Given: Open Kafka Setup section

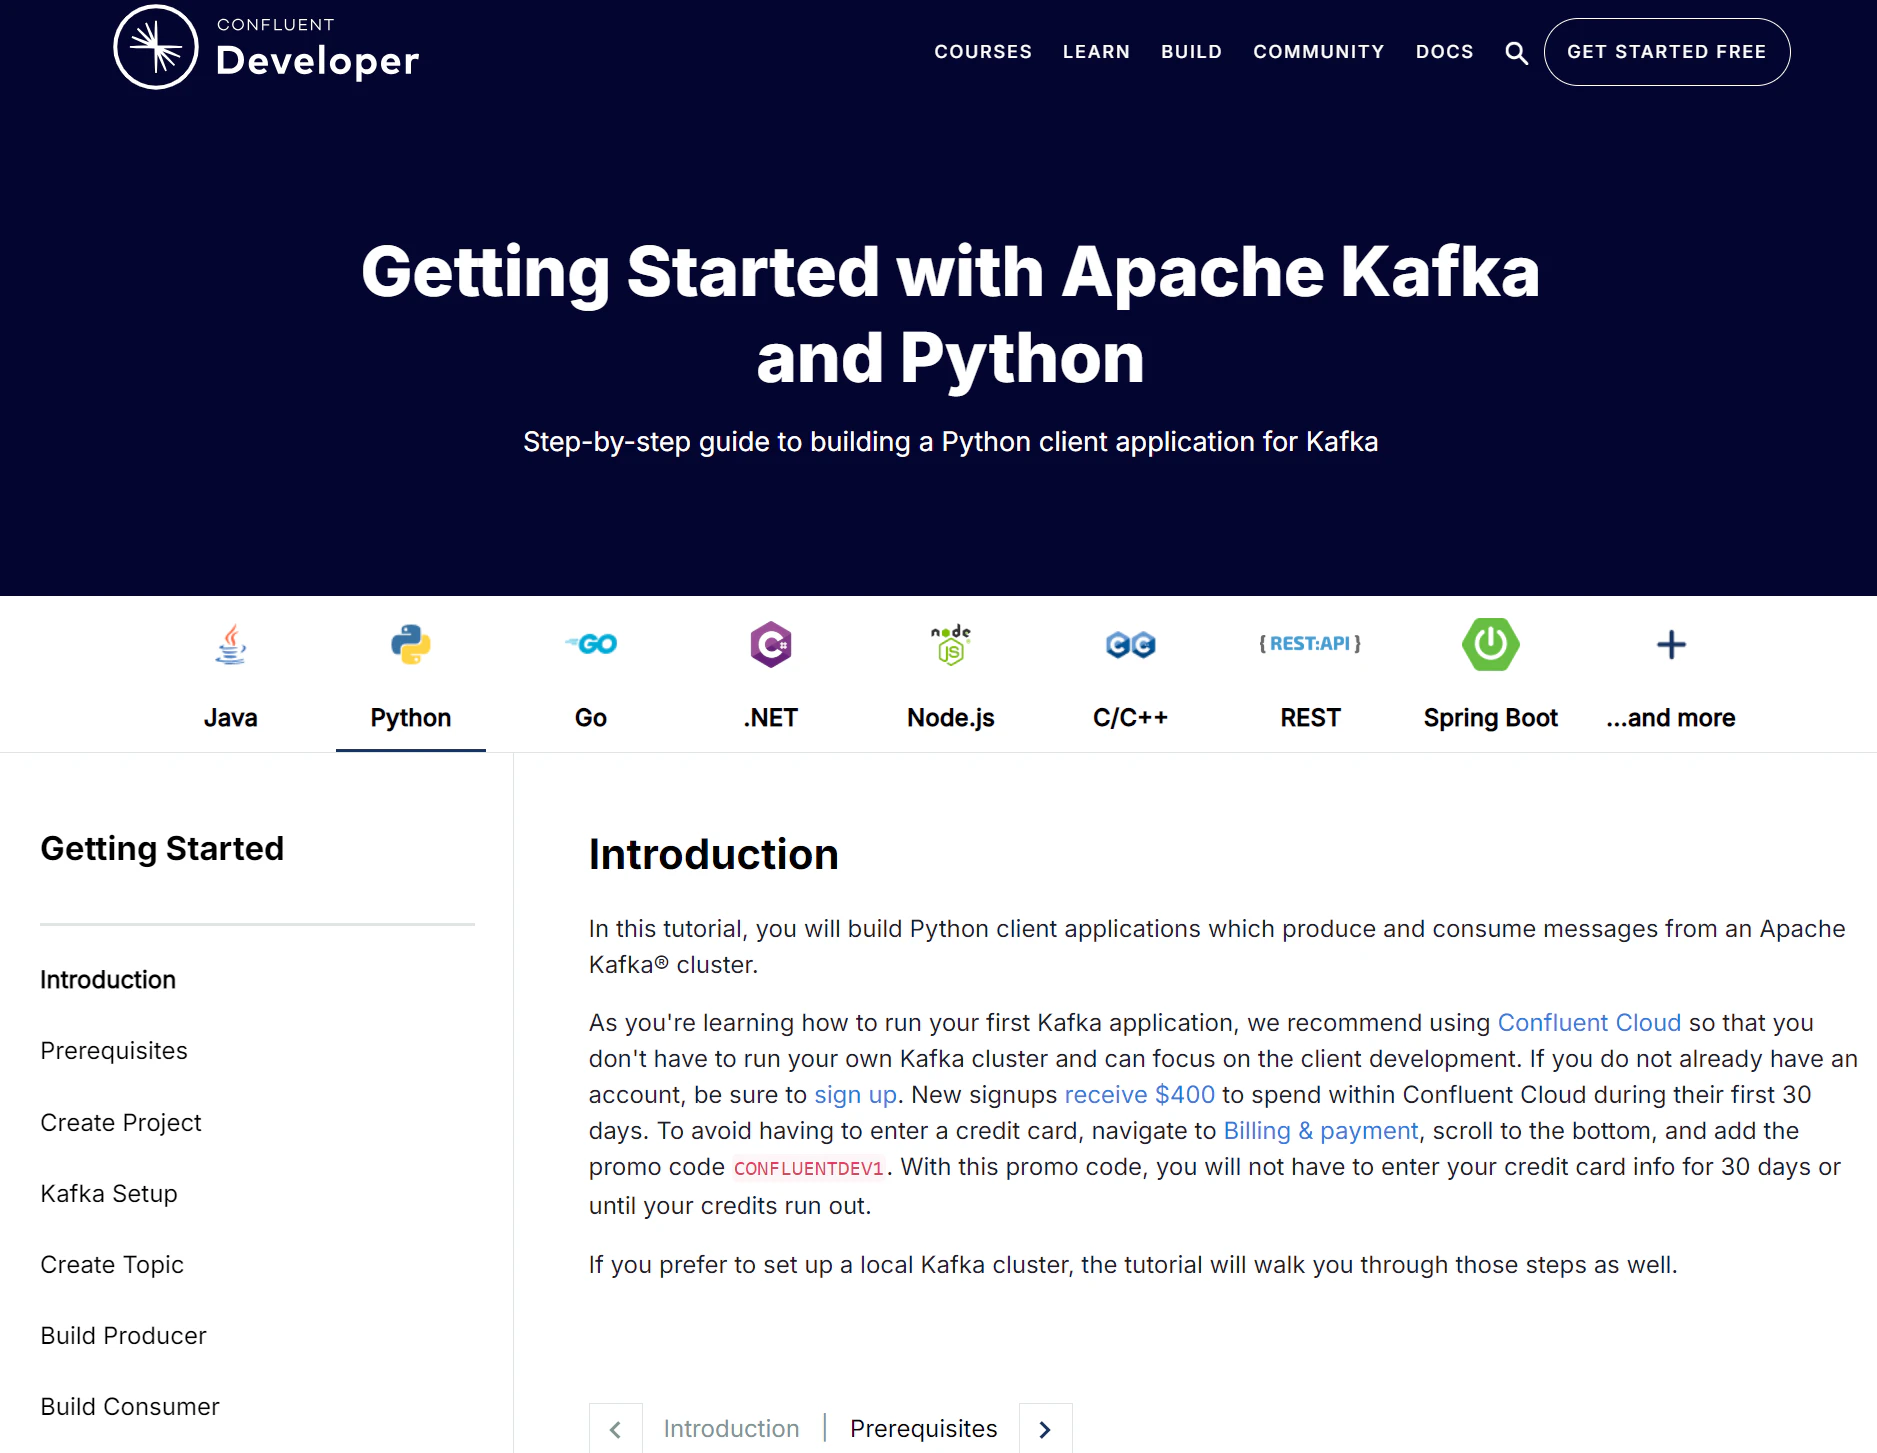Looking at the screenshot, I should tap(109, 1194).
